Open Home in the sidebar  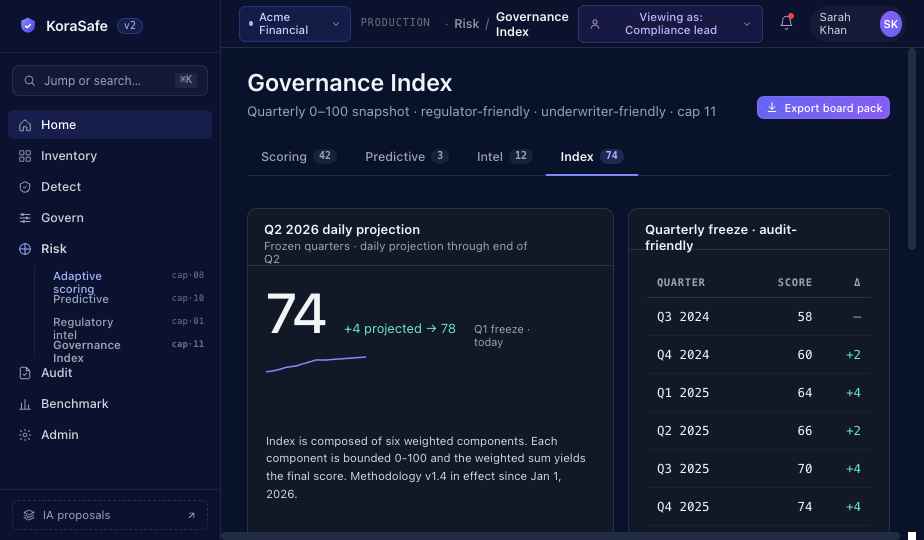tap(110, 125)
